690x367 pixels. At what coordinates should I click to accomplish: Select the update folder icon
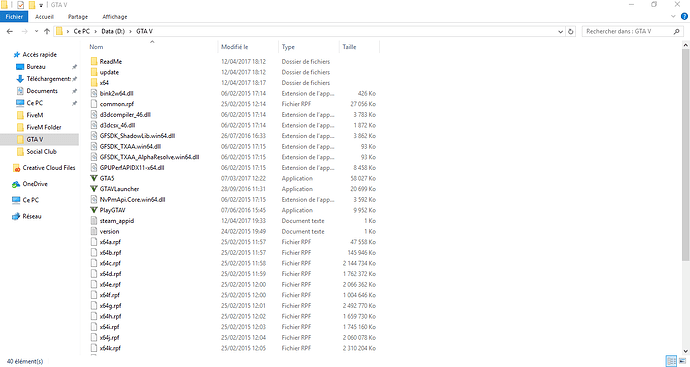pyautogui.click(x=94, y=72)
